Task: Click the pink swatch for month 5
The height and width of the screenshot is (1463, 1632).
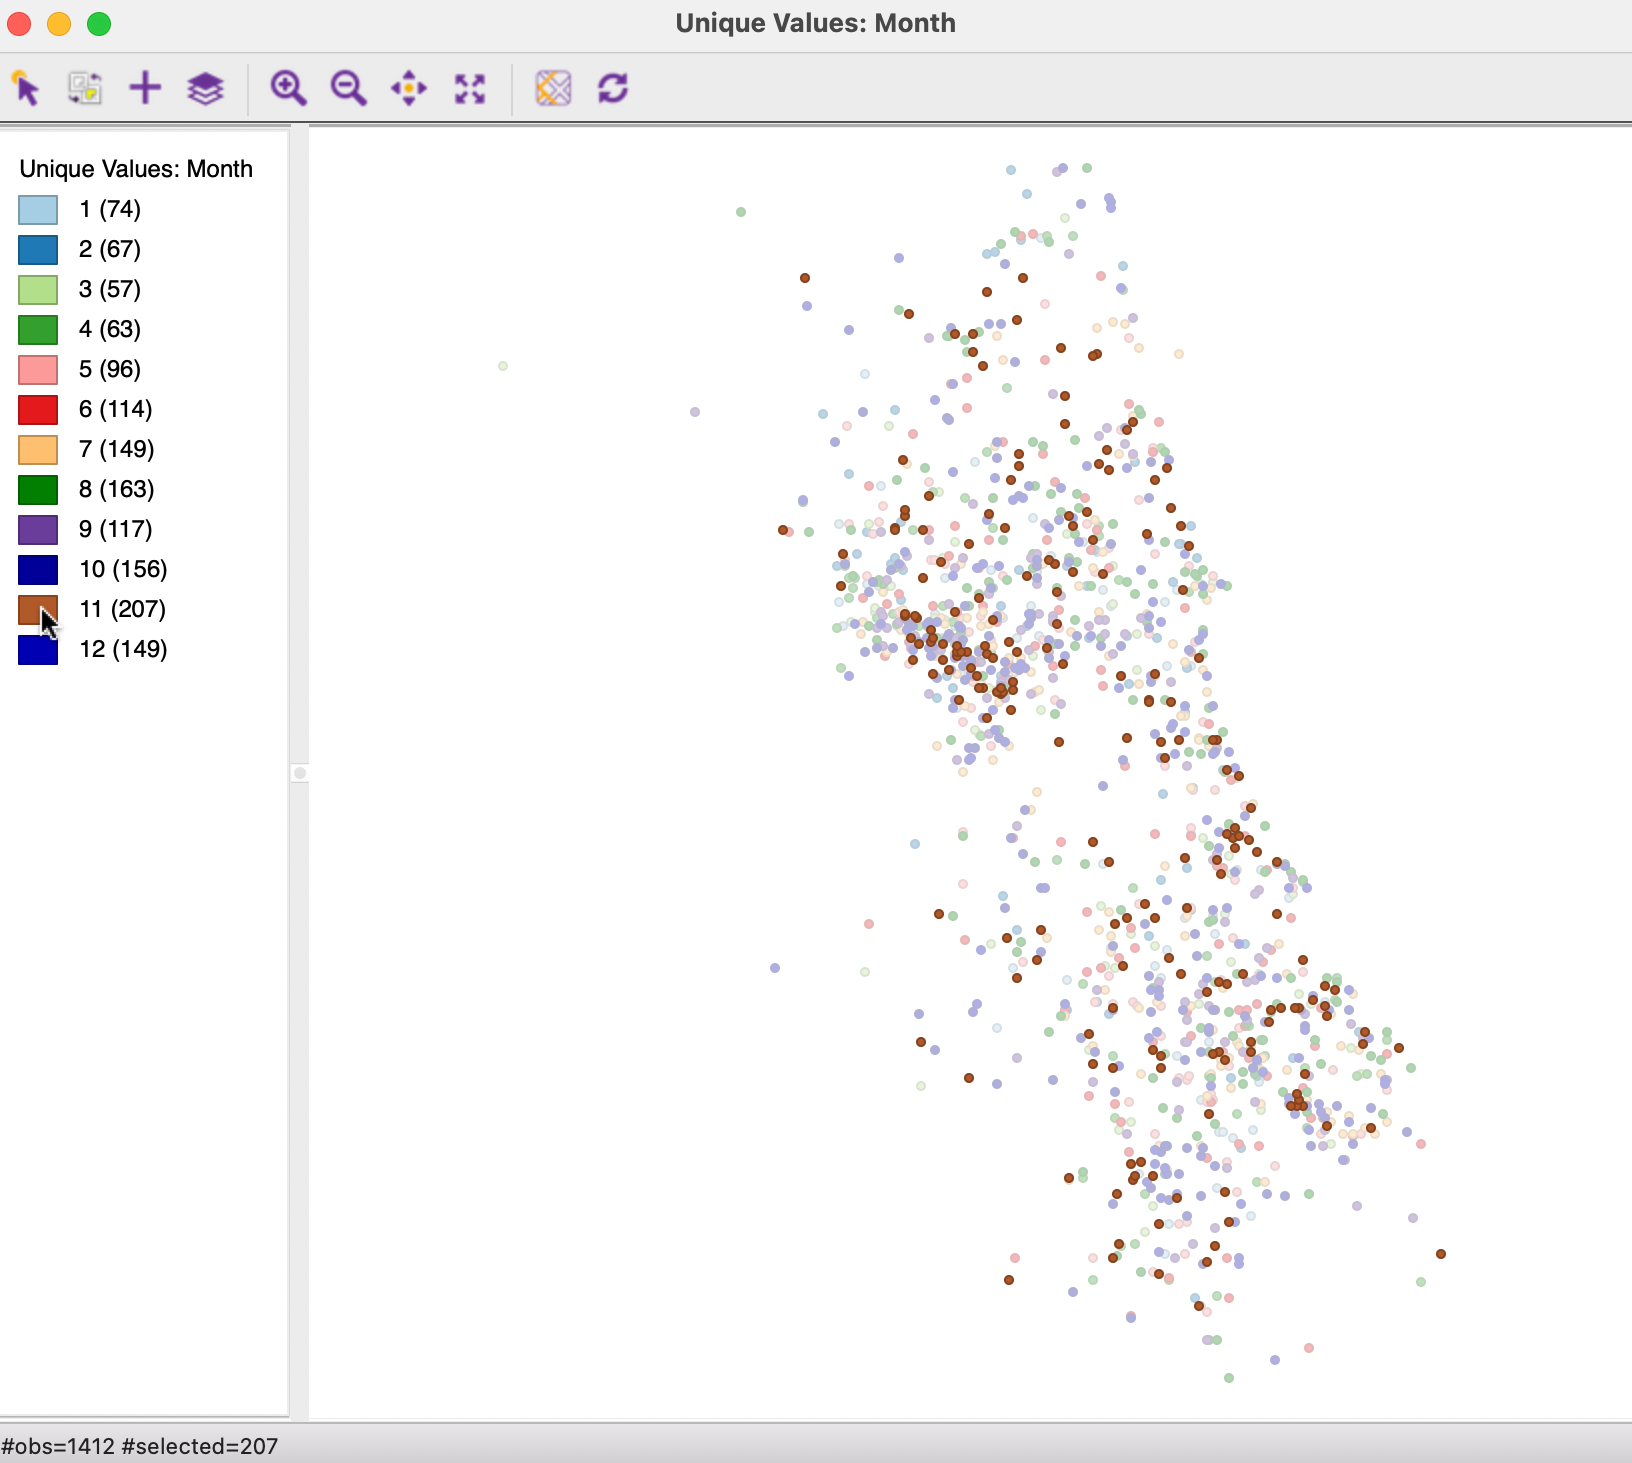Action: [x=38, y=369]
